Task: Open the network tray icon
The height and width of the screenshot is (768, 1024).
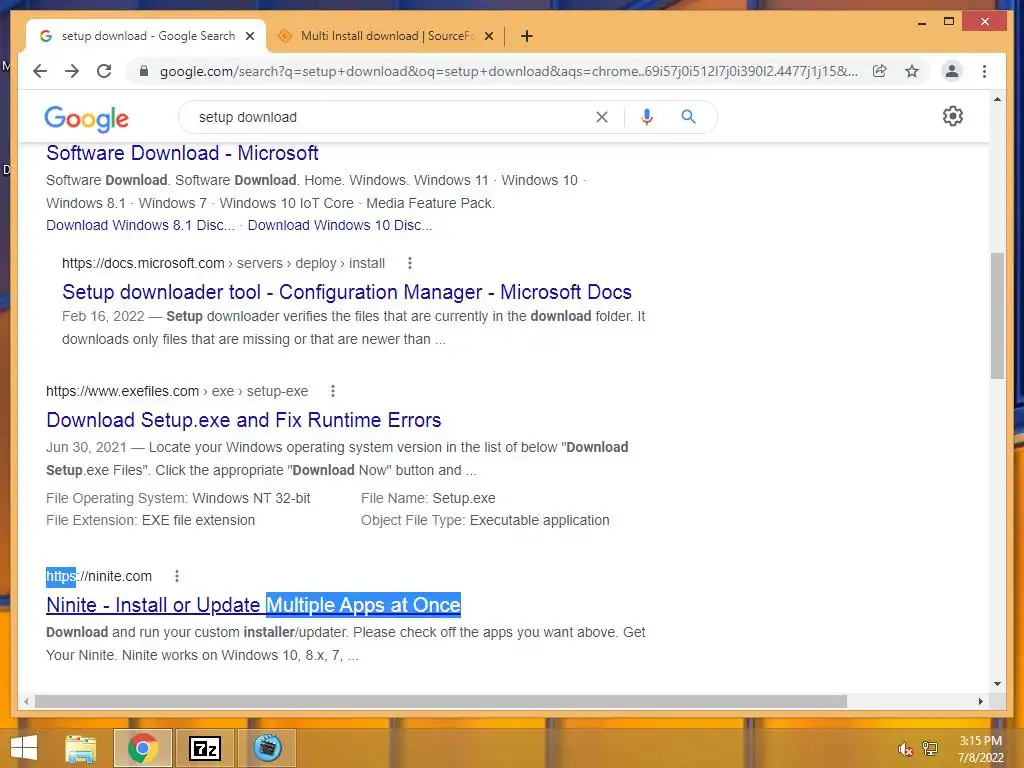Action: click(x=930, y=749)
